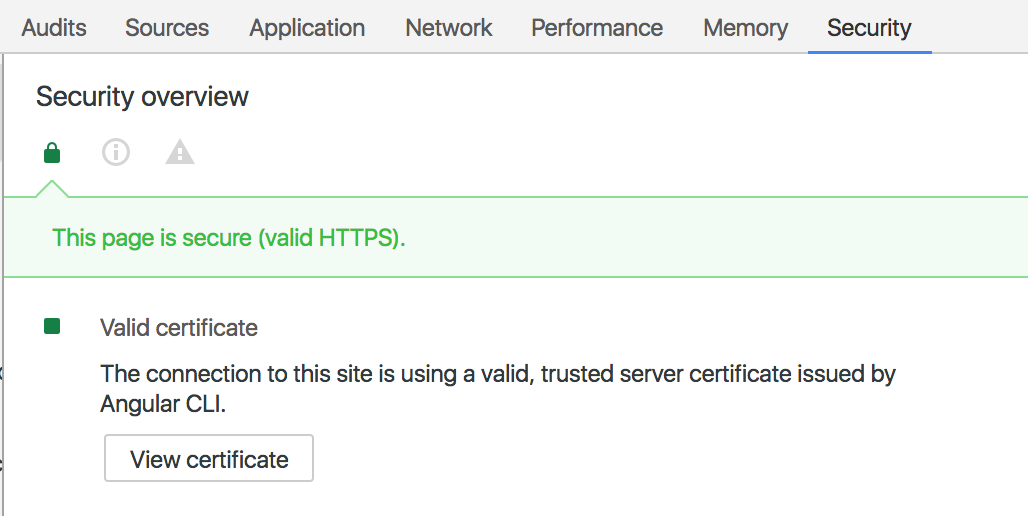Click the gray info circle icon
The height and width of the screenshot is (516, 1028).
(x=116, y=152)
